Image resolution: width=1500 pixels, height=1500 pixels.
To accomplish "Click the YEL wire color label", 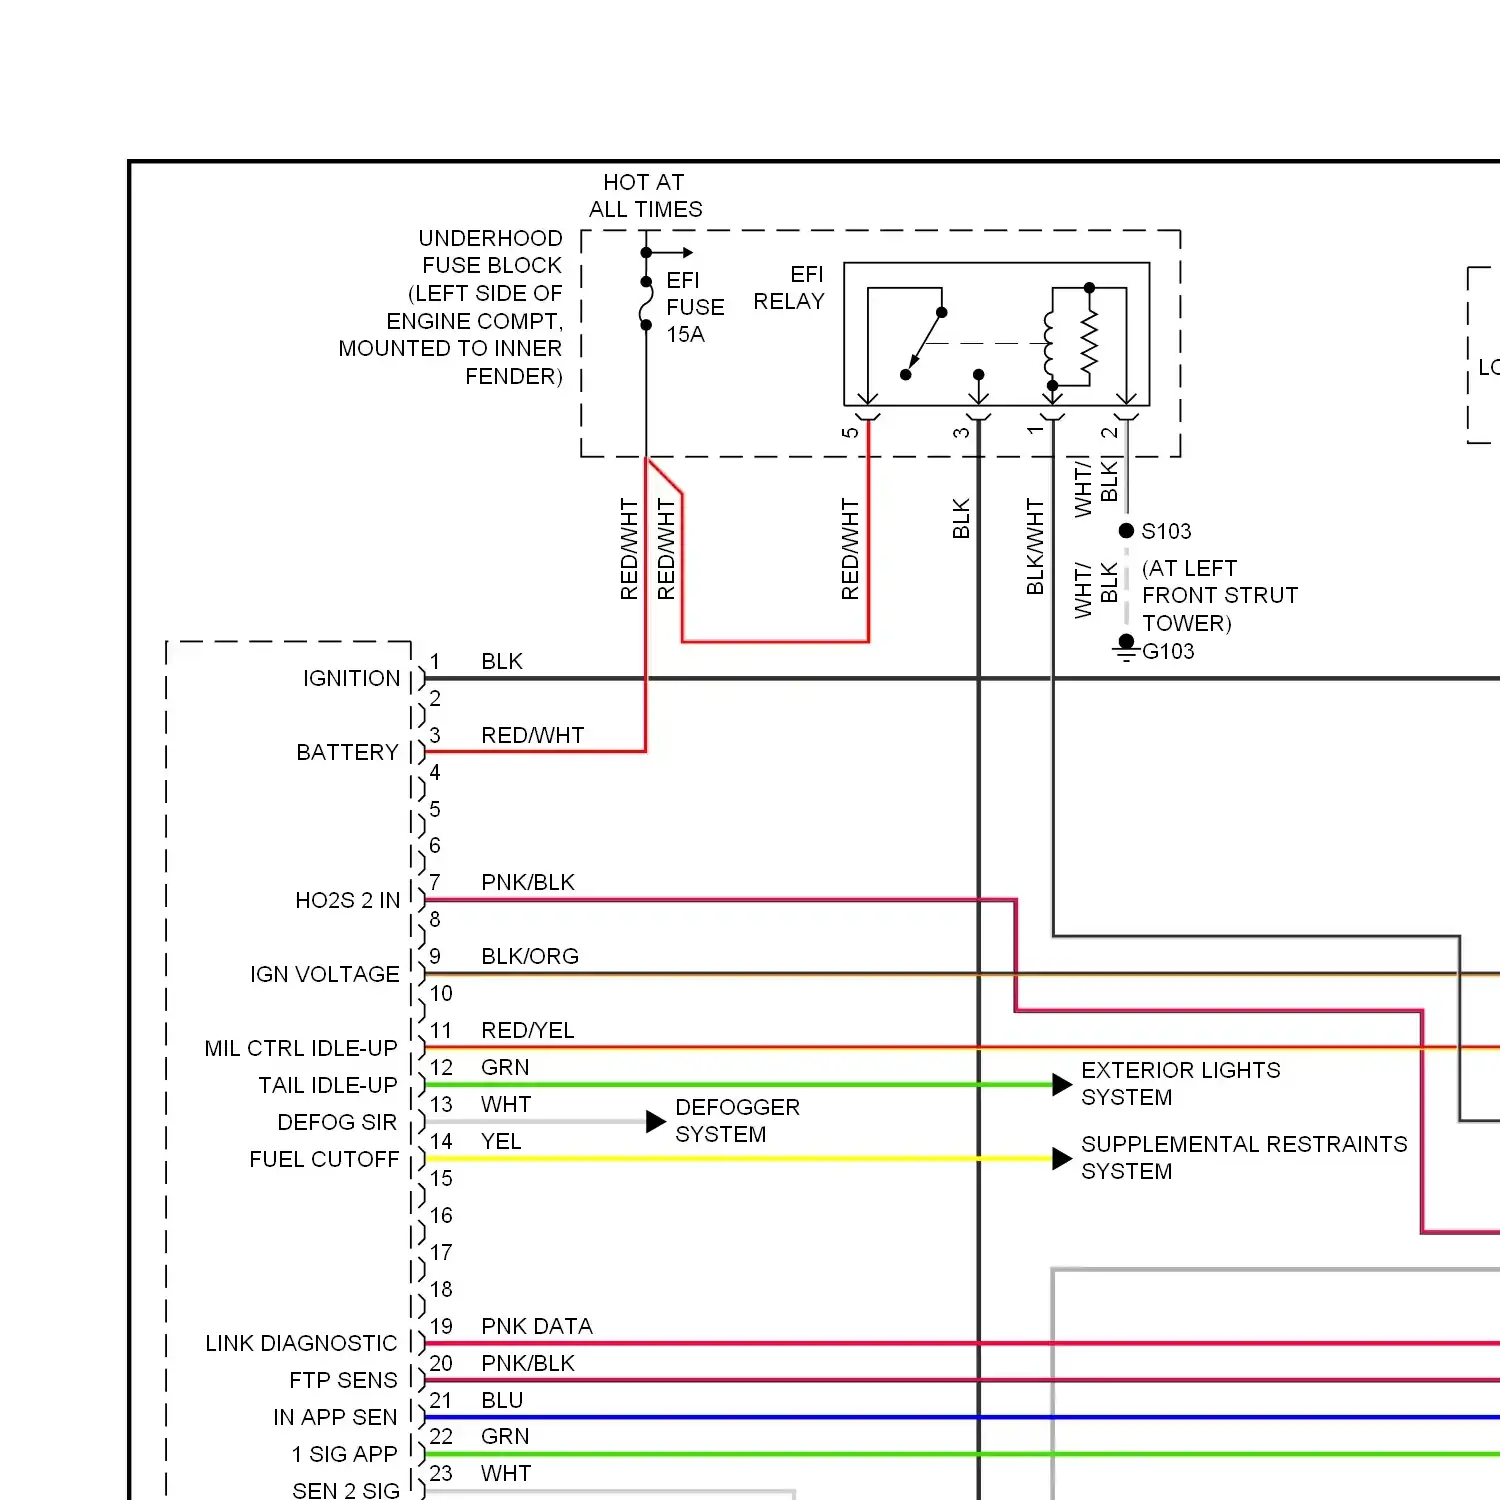I will click(501, 1141).
